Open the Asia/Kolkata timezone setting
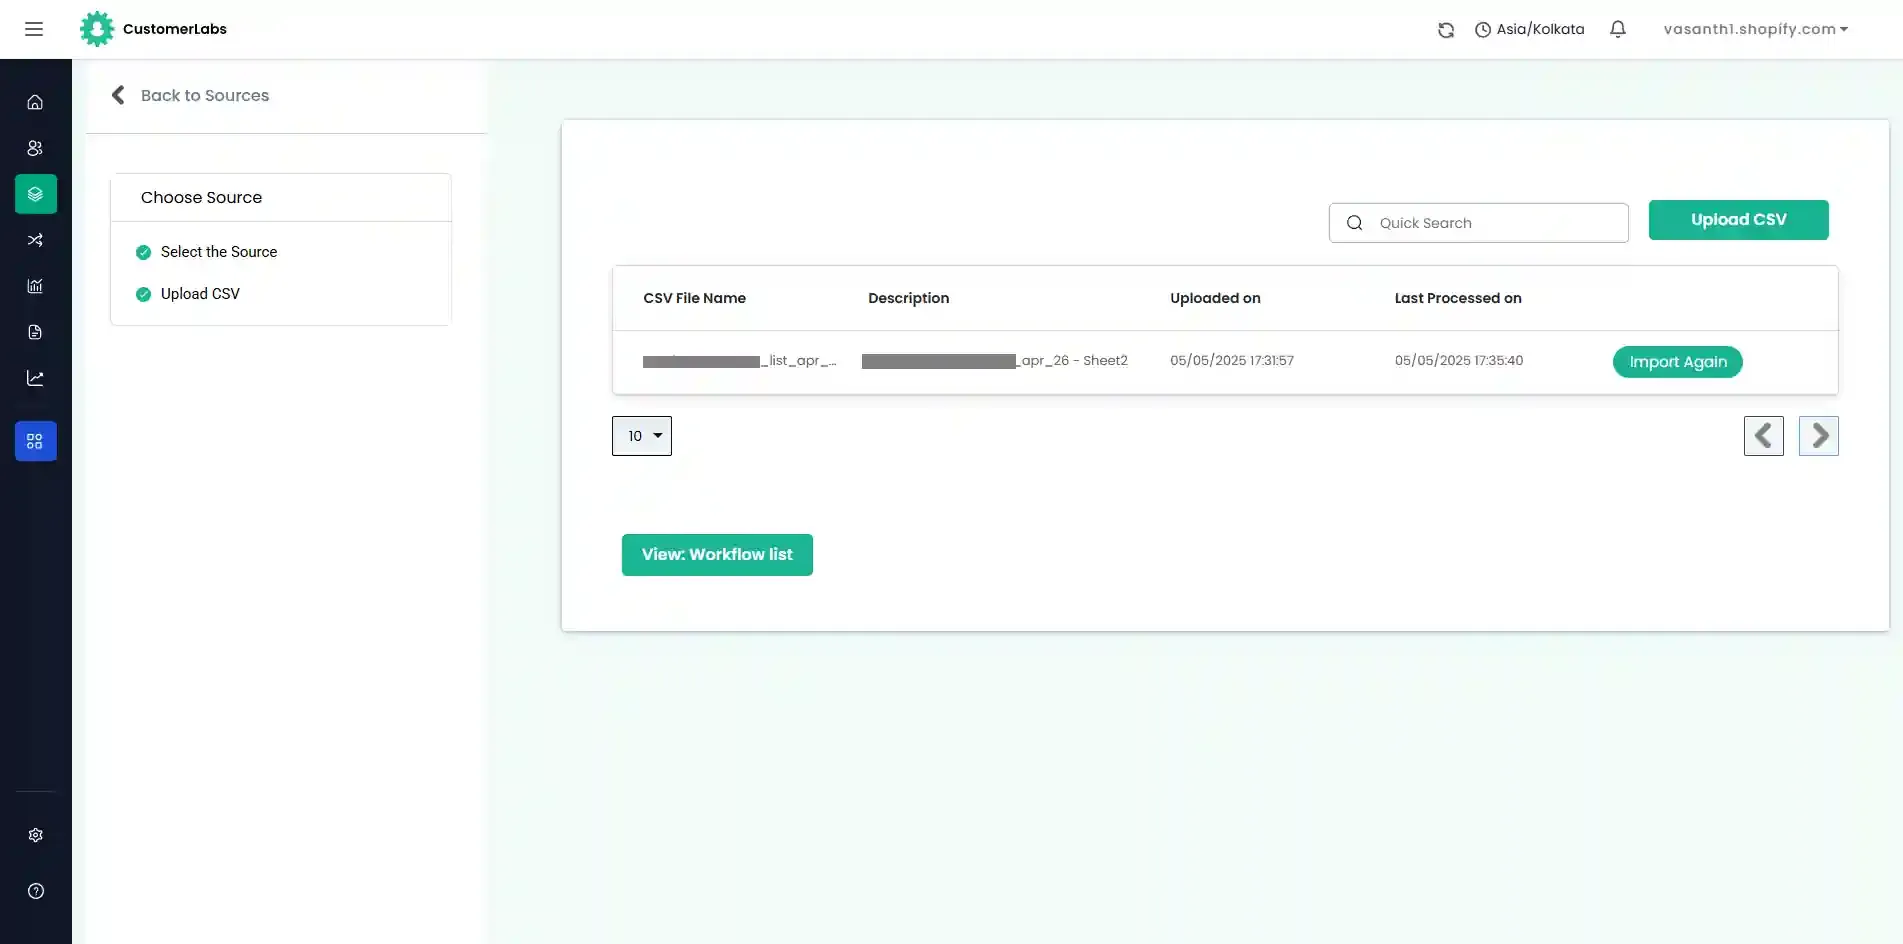1903x944 pixels. 1530,29
